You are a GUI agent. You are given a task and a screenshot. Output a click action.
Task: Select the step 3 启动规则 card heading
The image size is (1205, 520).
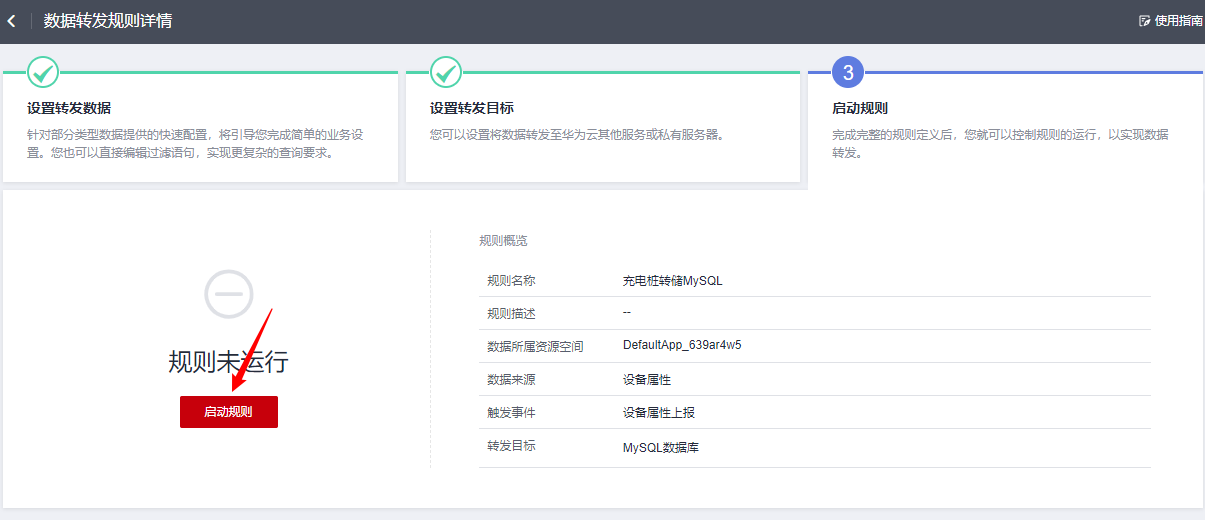pyautogui.click(x=860, y=108)
